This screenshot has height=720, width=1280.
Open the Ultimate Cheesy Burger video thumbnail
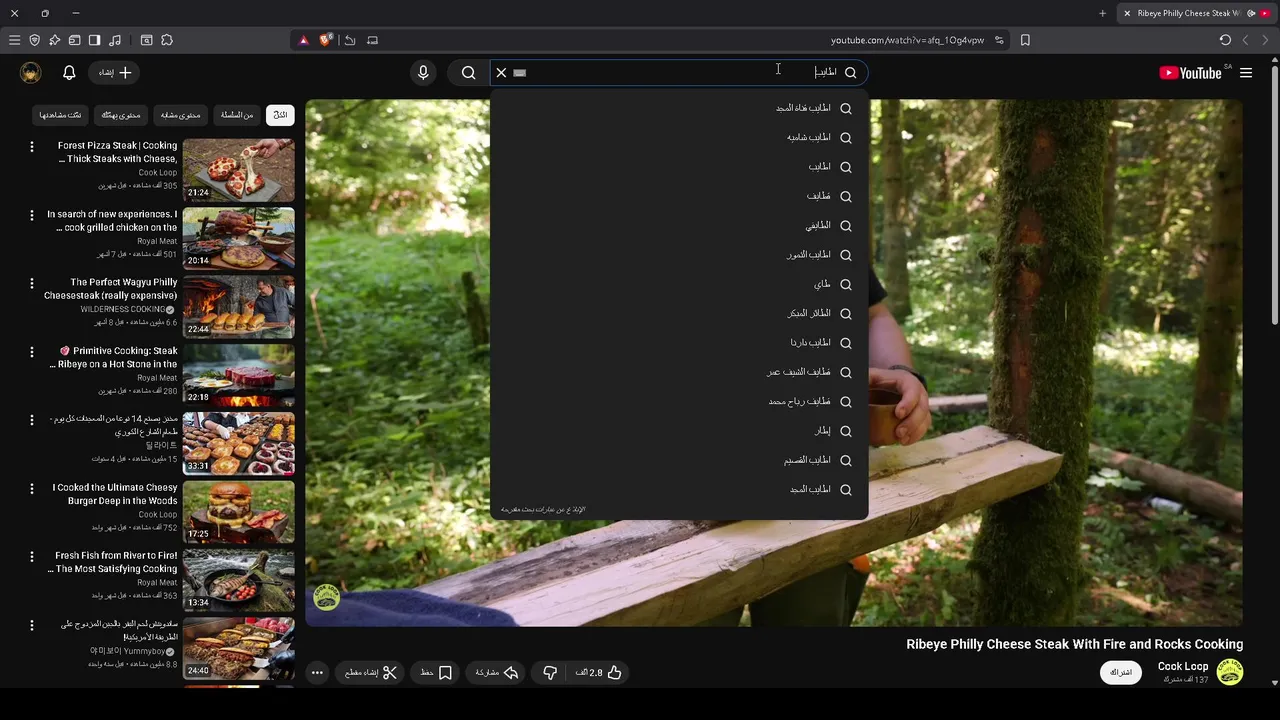pos(239,512)
